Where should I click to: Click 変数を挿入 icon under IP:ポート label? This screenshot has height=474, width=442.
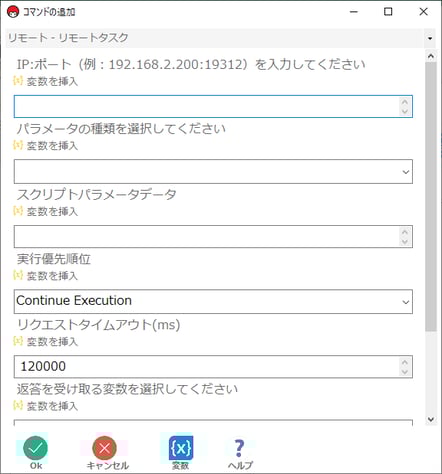[18, 80]
